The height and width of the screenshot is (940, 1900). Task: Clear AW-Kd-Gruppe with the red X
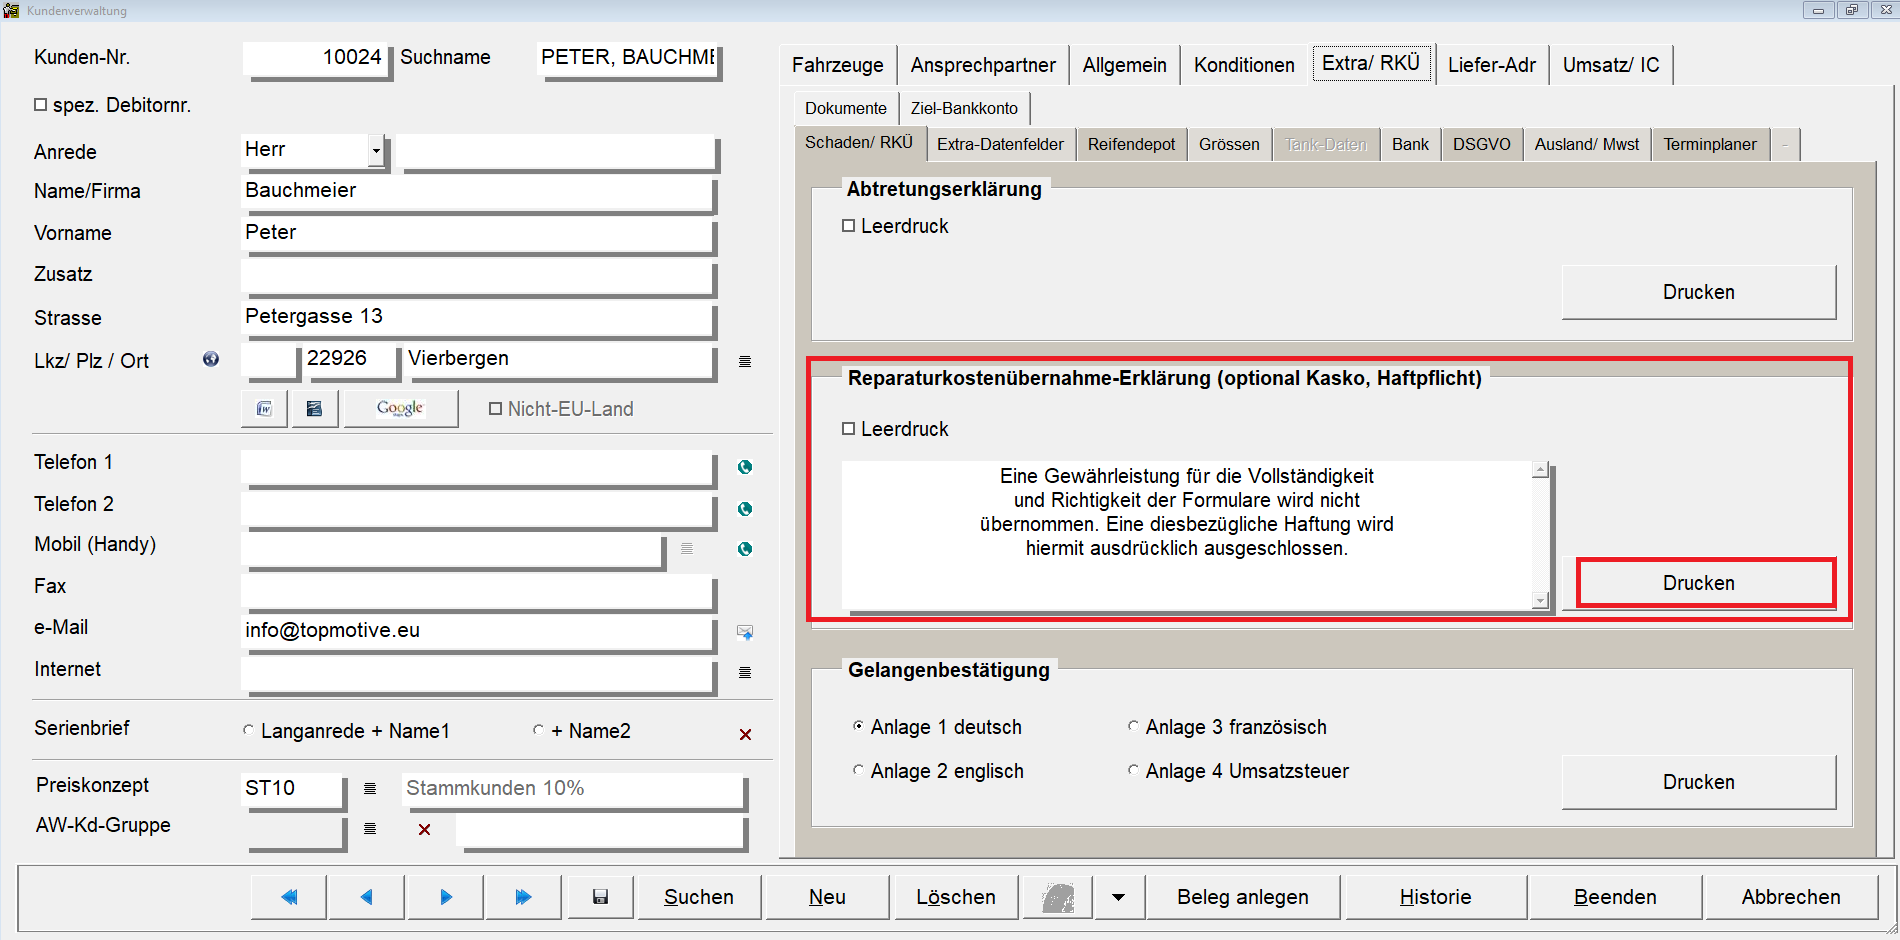[x=424, y=829]
